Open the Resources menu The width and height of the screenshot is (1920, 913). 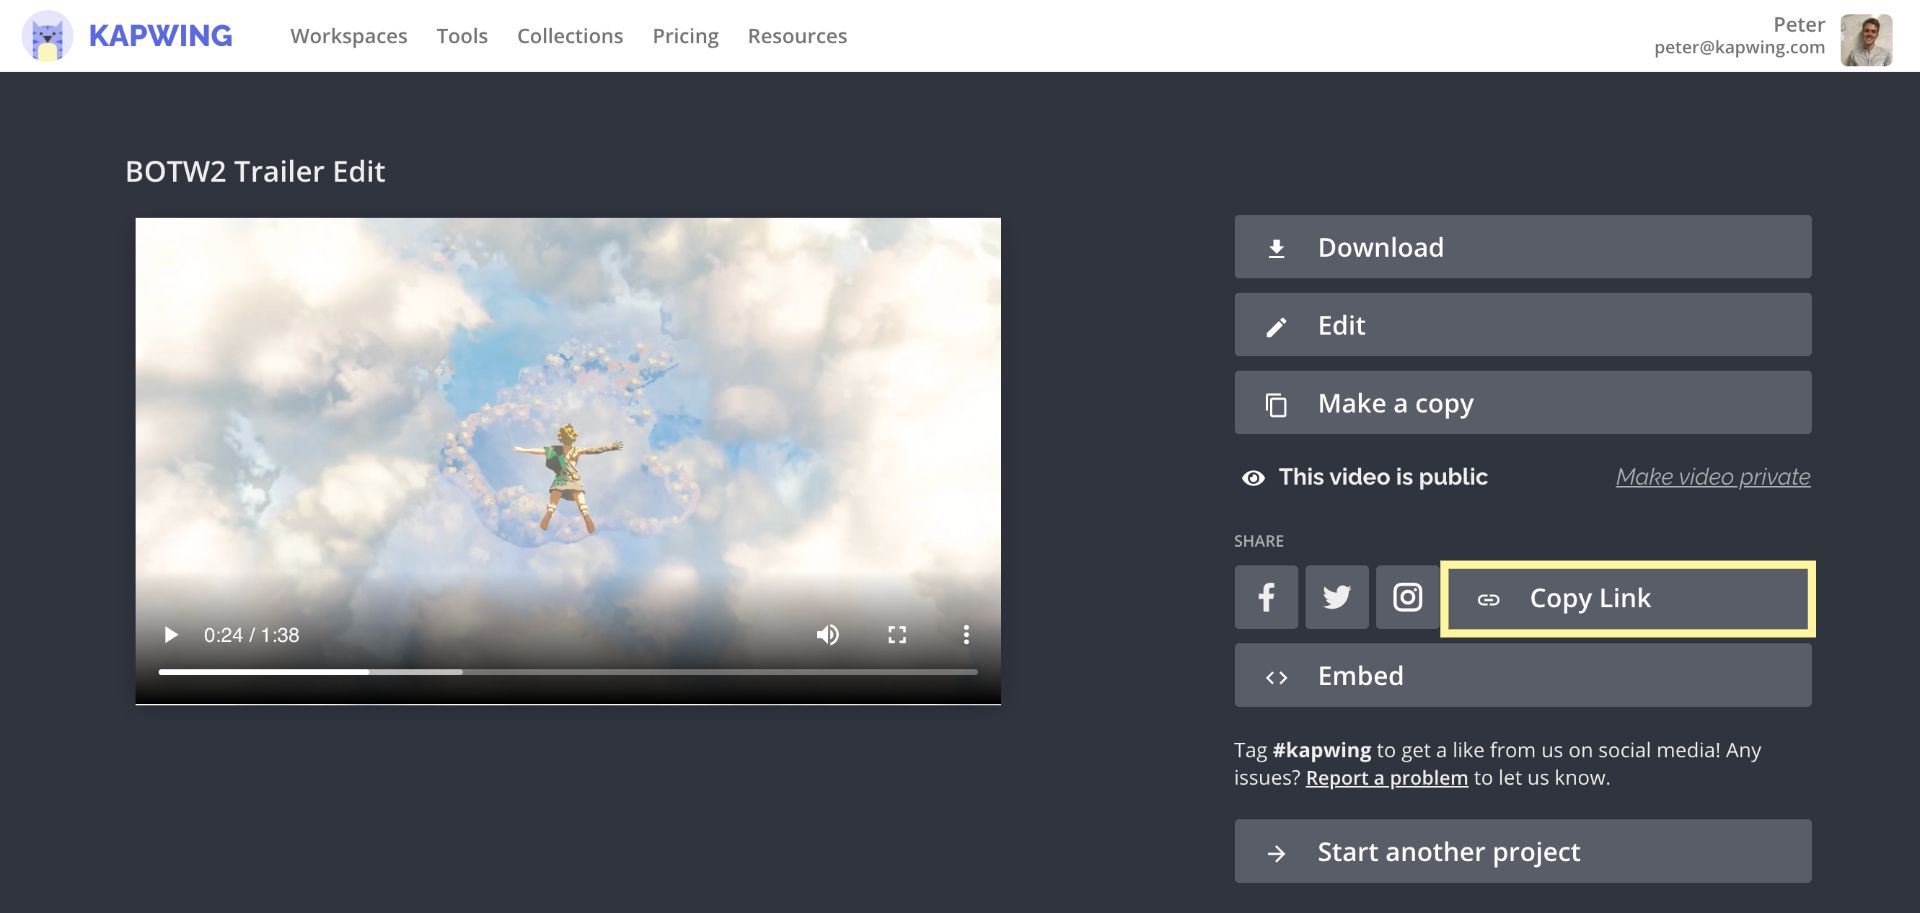(x=797, y=36)
